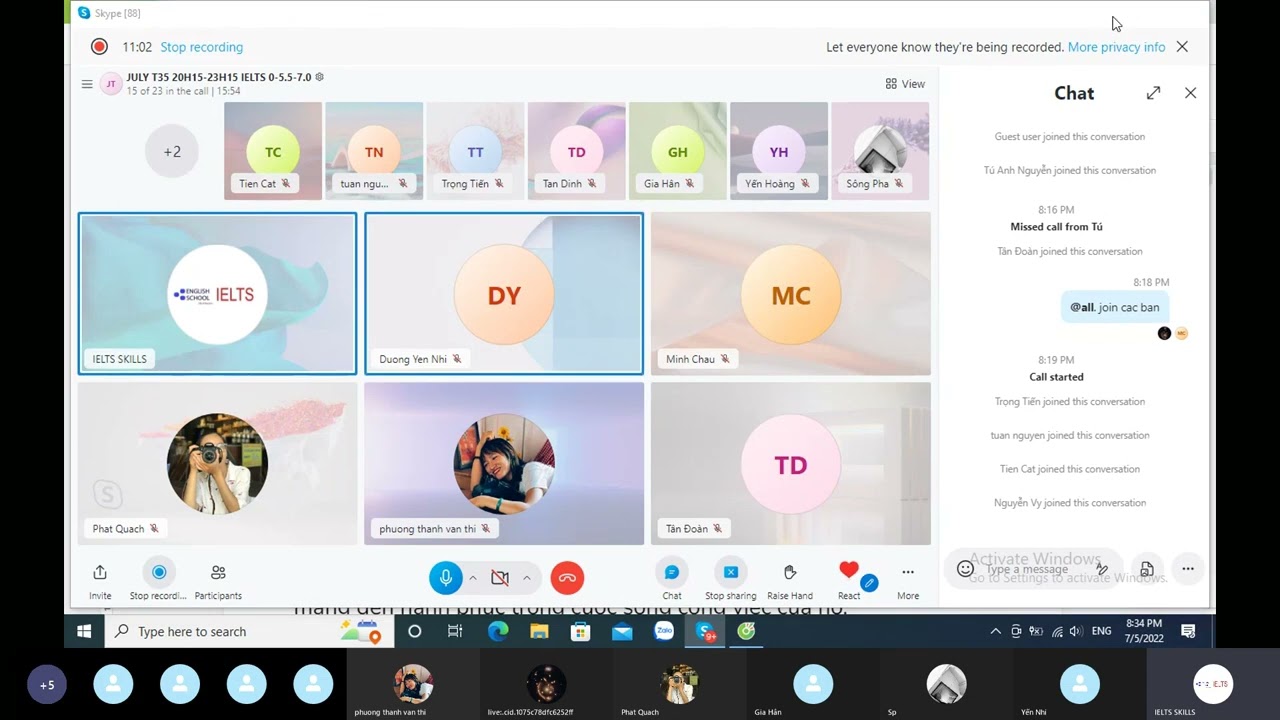
Task: Switch to Skype on taskbar
Action: click(706, 631)
